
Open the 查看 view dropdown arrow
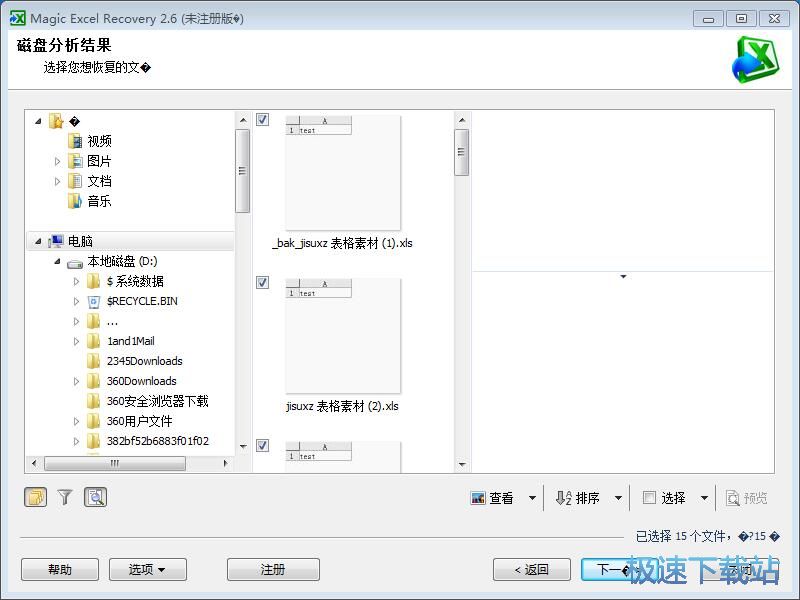tap(532, 498)
